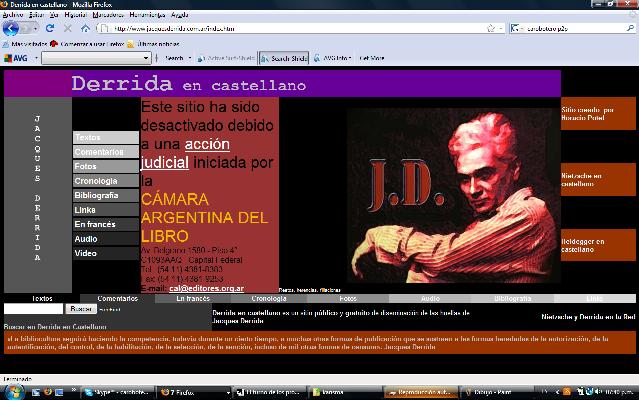Expand the AVG search box dropdown arrow

[146, 58]
